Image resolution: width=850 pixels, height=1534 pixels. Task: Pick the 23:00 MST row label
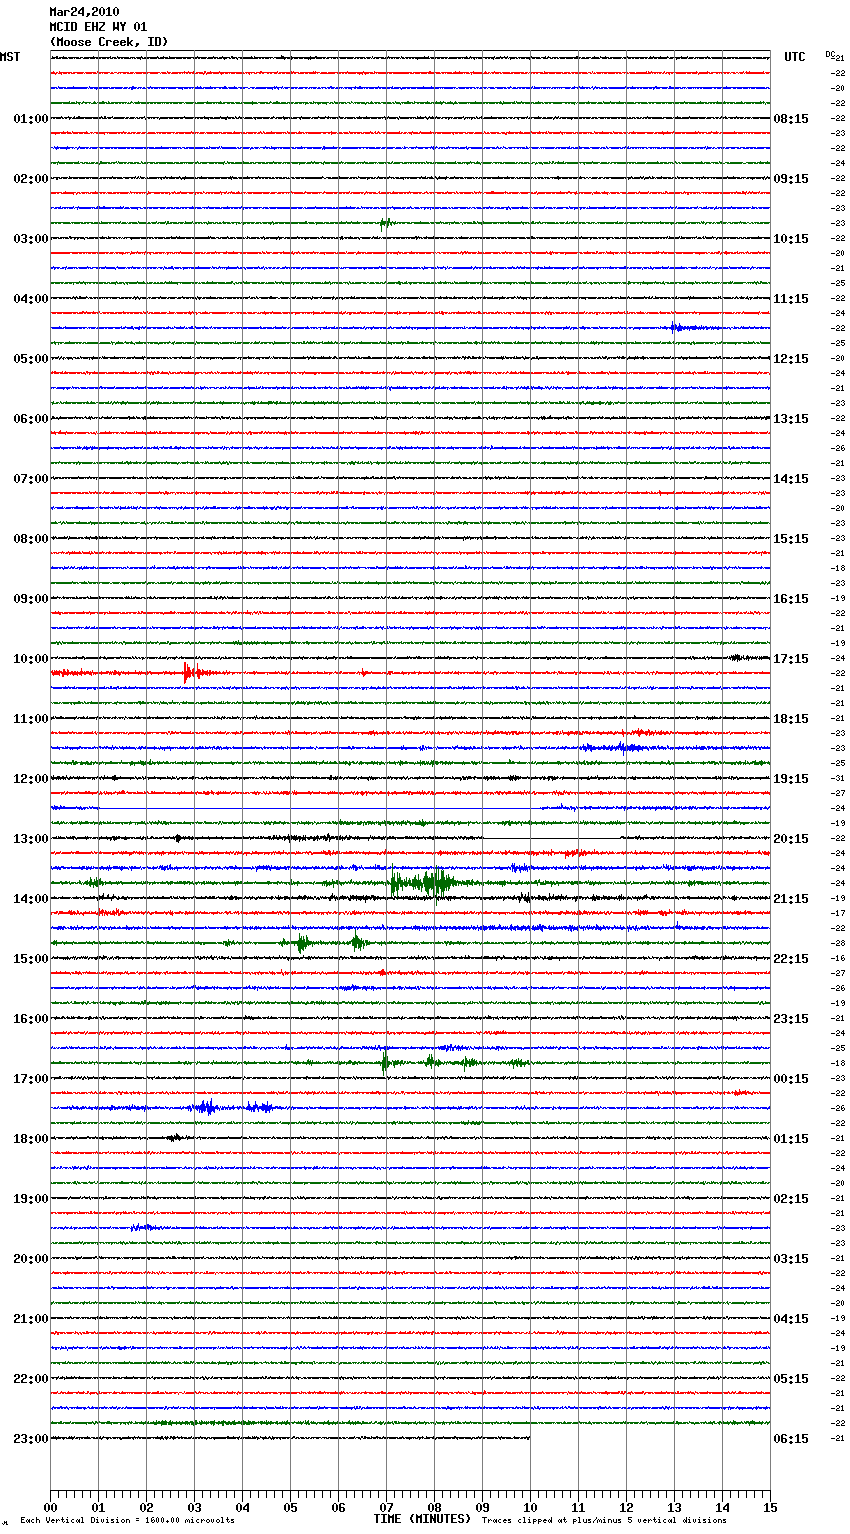(x=30, y=1438)
